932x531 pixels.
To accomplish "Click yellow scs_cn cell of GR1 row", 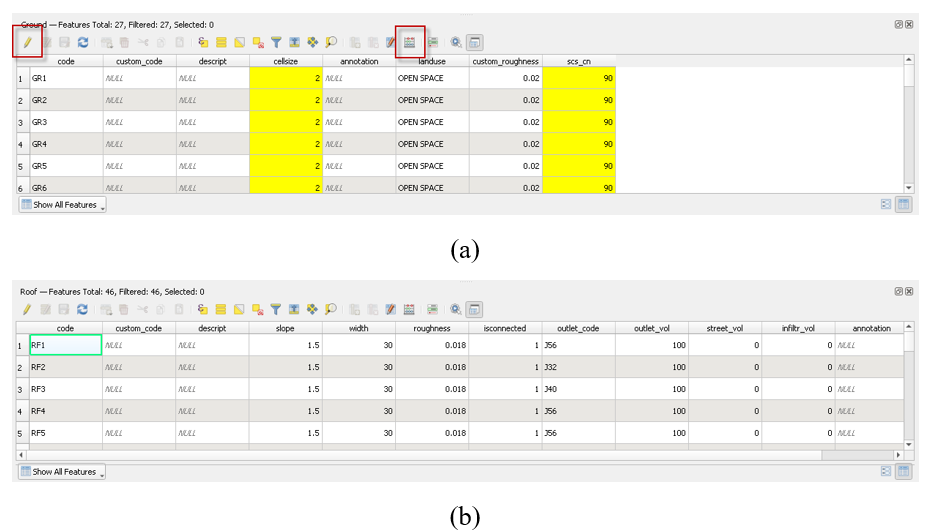I will pyautogui.click(x=579, y=78).
